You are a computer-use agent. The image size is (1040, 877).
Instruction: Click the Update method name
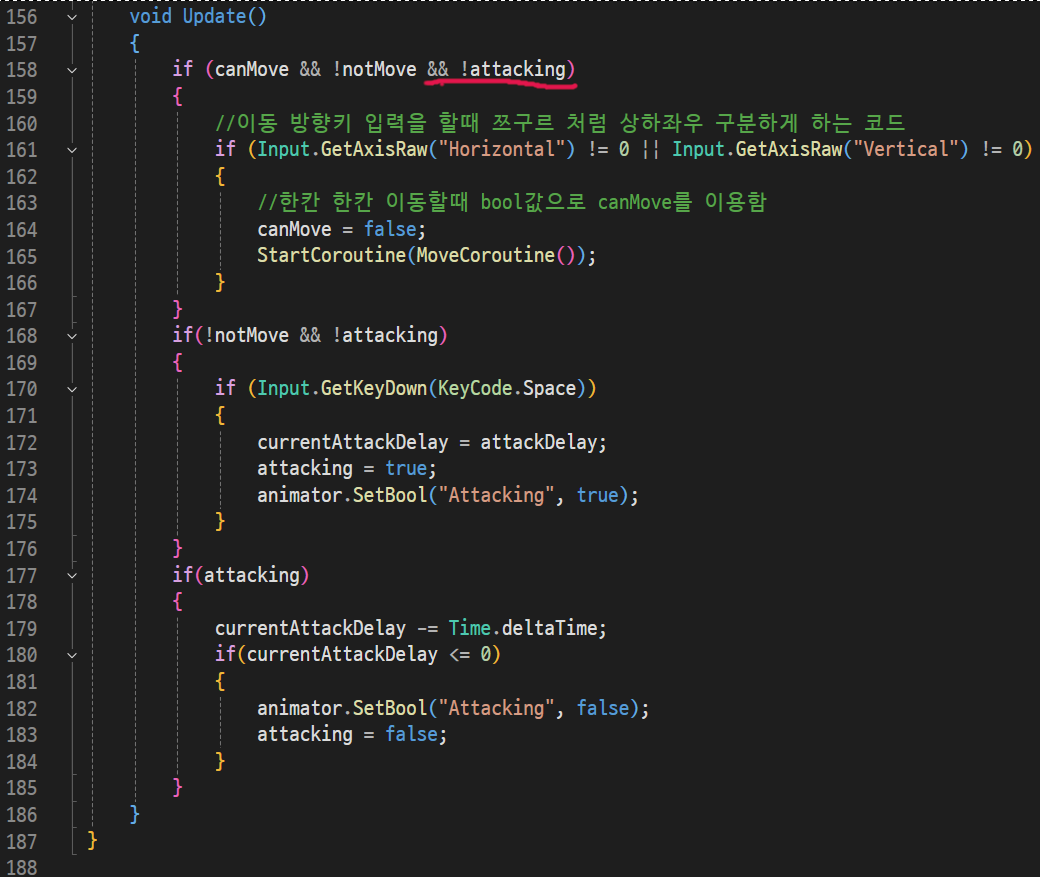click(x=214, y=16)
